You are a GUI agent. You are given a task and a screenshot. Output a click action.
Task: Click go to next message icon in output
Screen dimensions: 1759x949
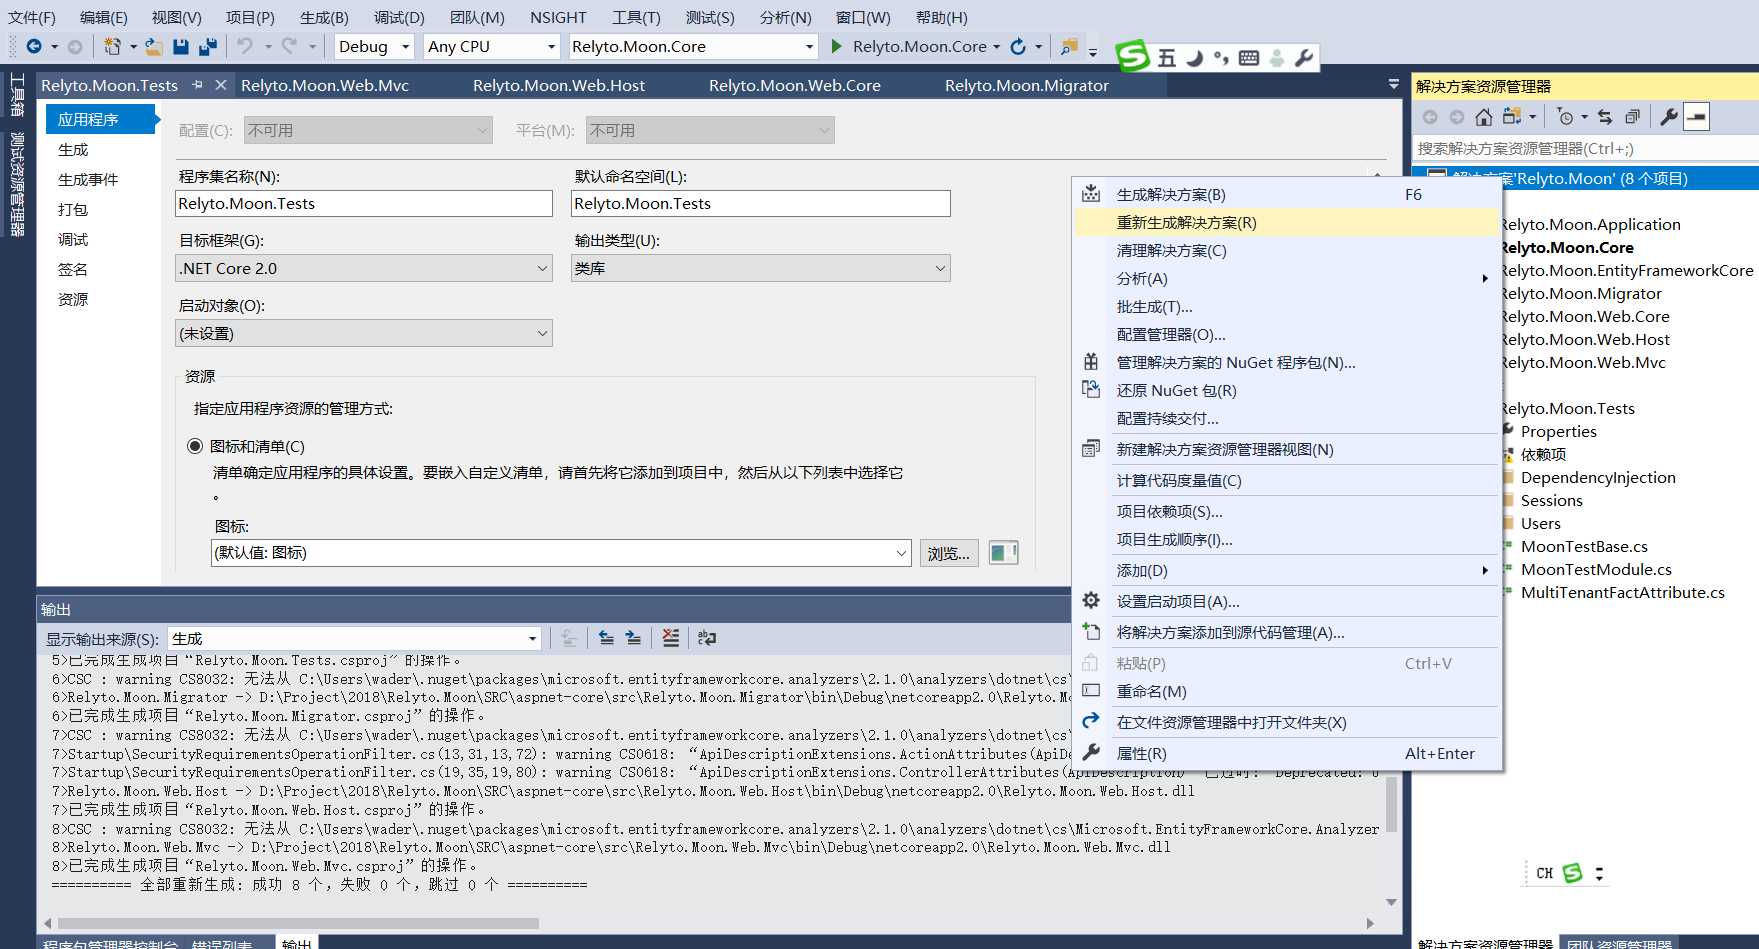click(x=633, y=638)
